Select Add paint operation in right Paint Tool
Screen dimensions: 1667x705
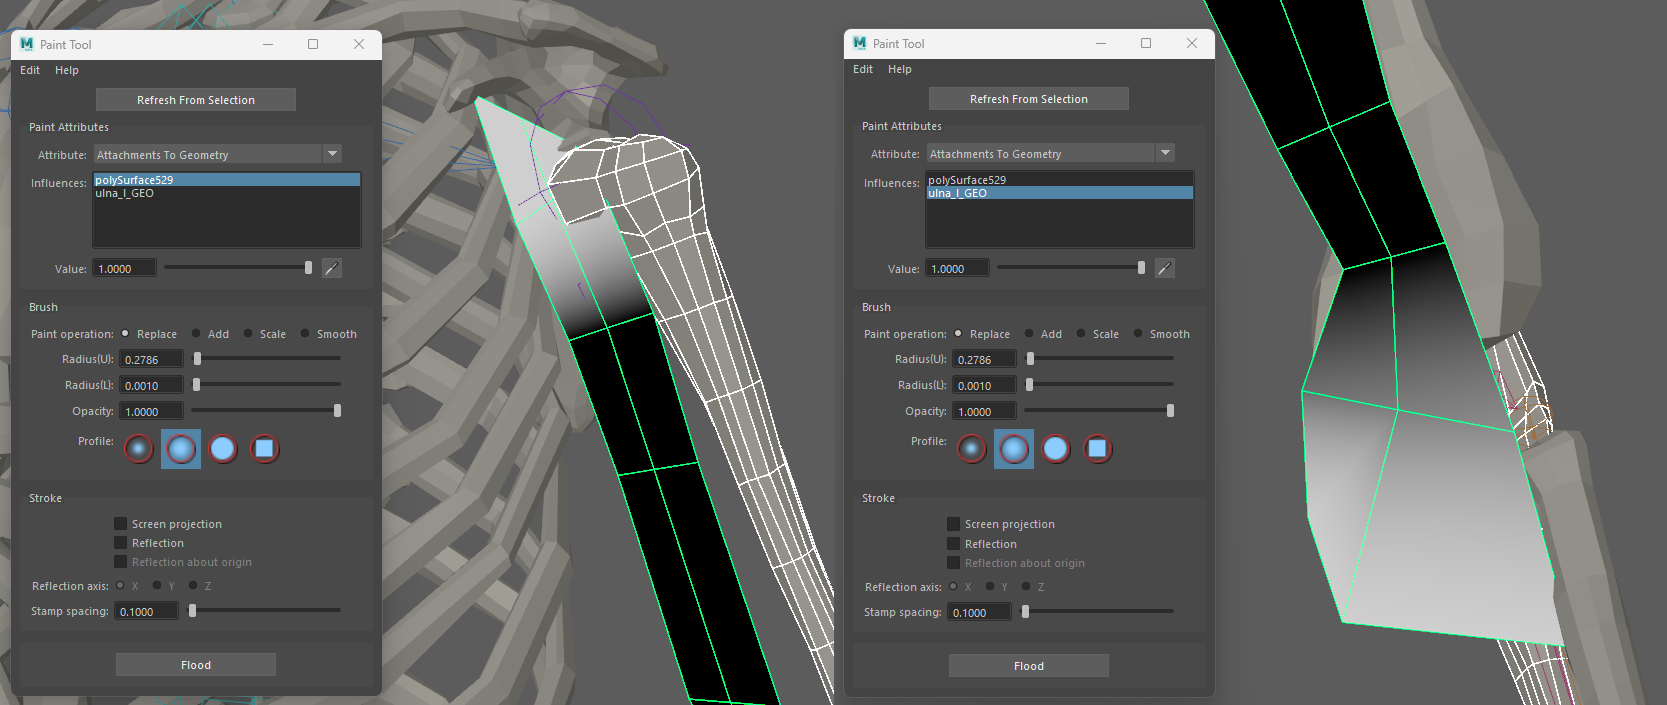(1029, 334)
